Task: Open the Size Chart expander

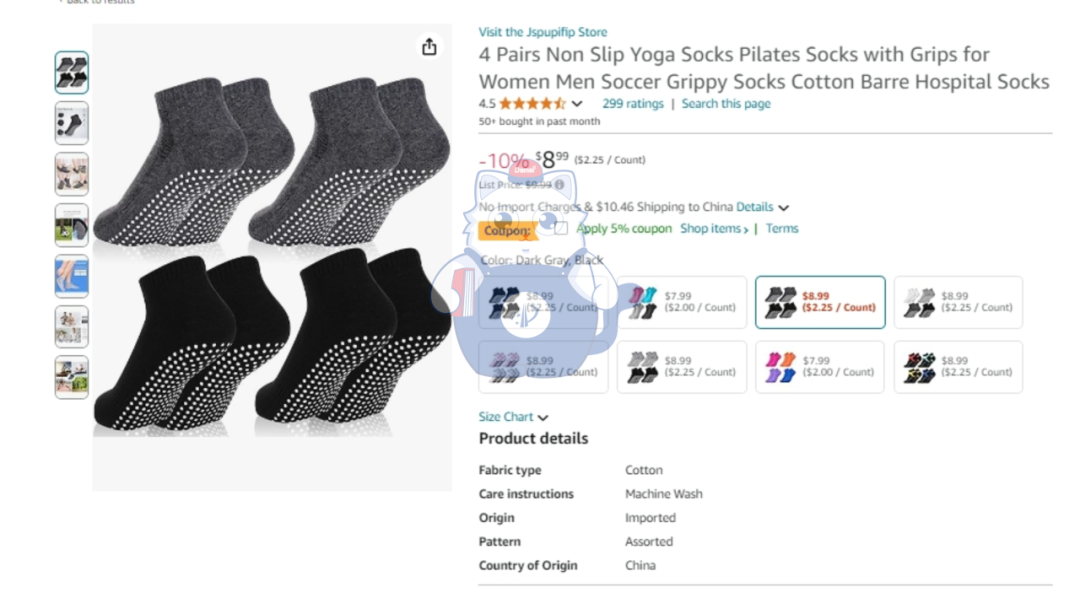Action: tap(513, 417)
